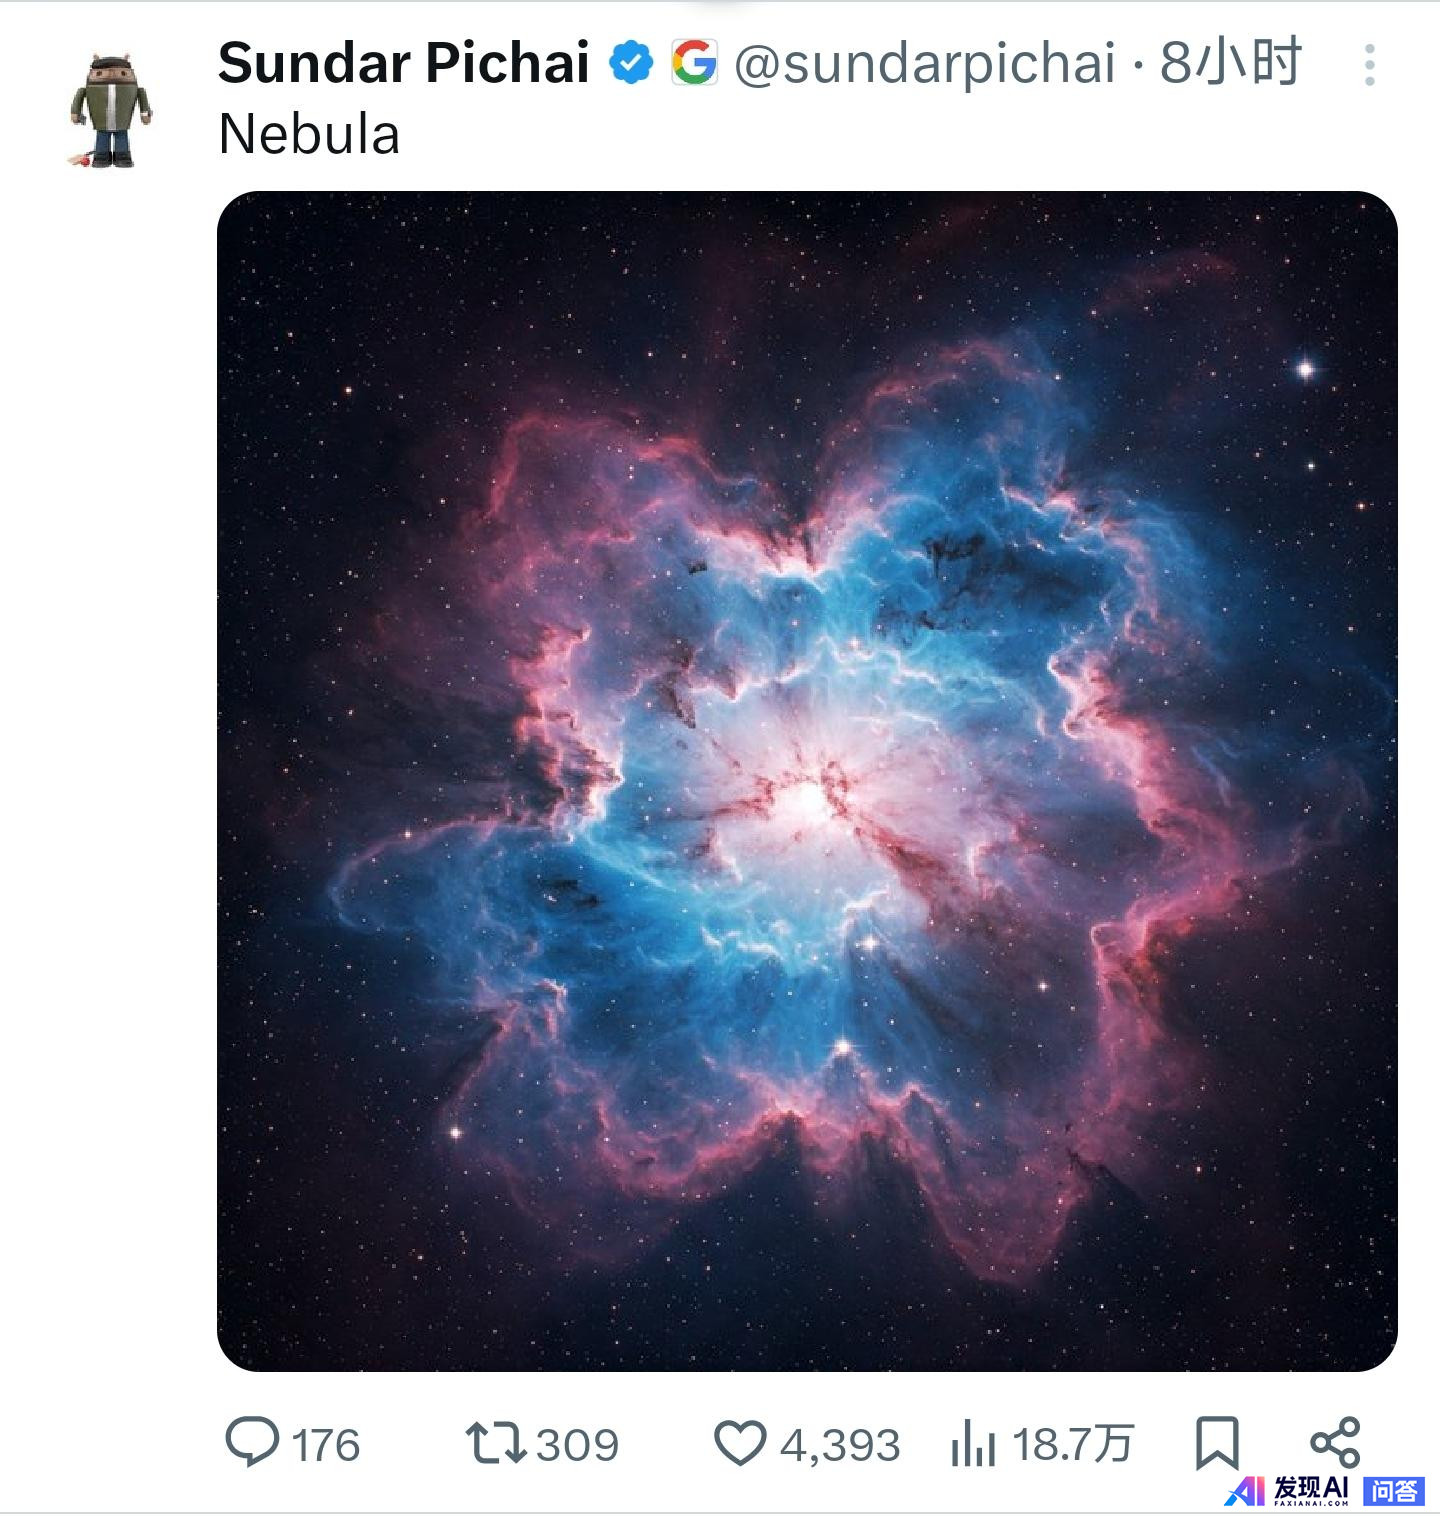
Task: Click the 问答 watermark button
Action: 1394,1491
